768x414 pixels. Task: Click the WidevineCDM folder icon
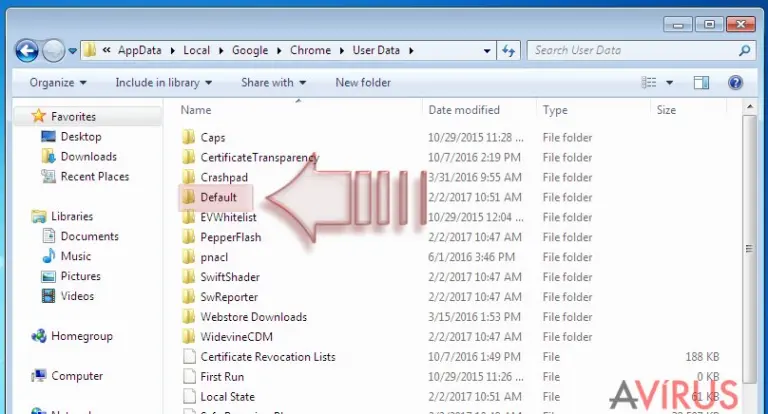click(x=189, y=337)
